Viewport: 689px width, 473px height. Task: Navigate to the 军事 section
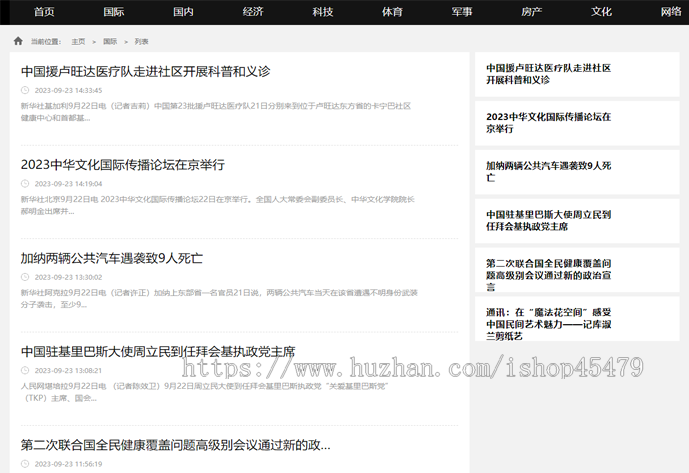coord(462,12)
